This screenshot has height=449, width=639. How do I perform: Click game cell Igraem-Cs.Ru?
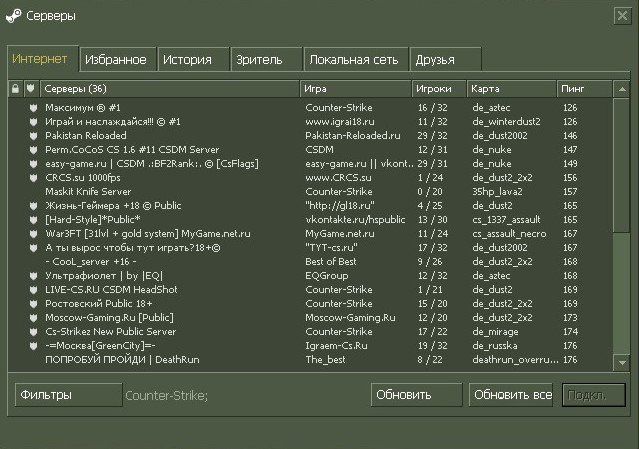click(336, 346)
